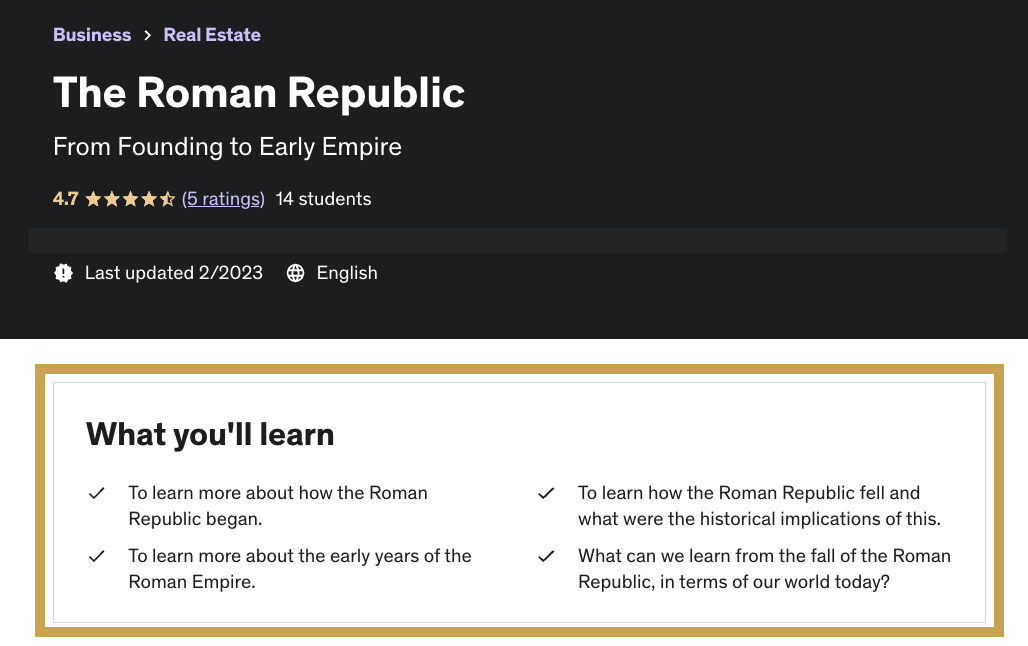Screen dimensions: 1028x646
Task: Click the 'English' language label
Action: pos(347,273)
